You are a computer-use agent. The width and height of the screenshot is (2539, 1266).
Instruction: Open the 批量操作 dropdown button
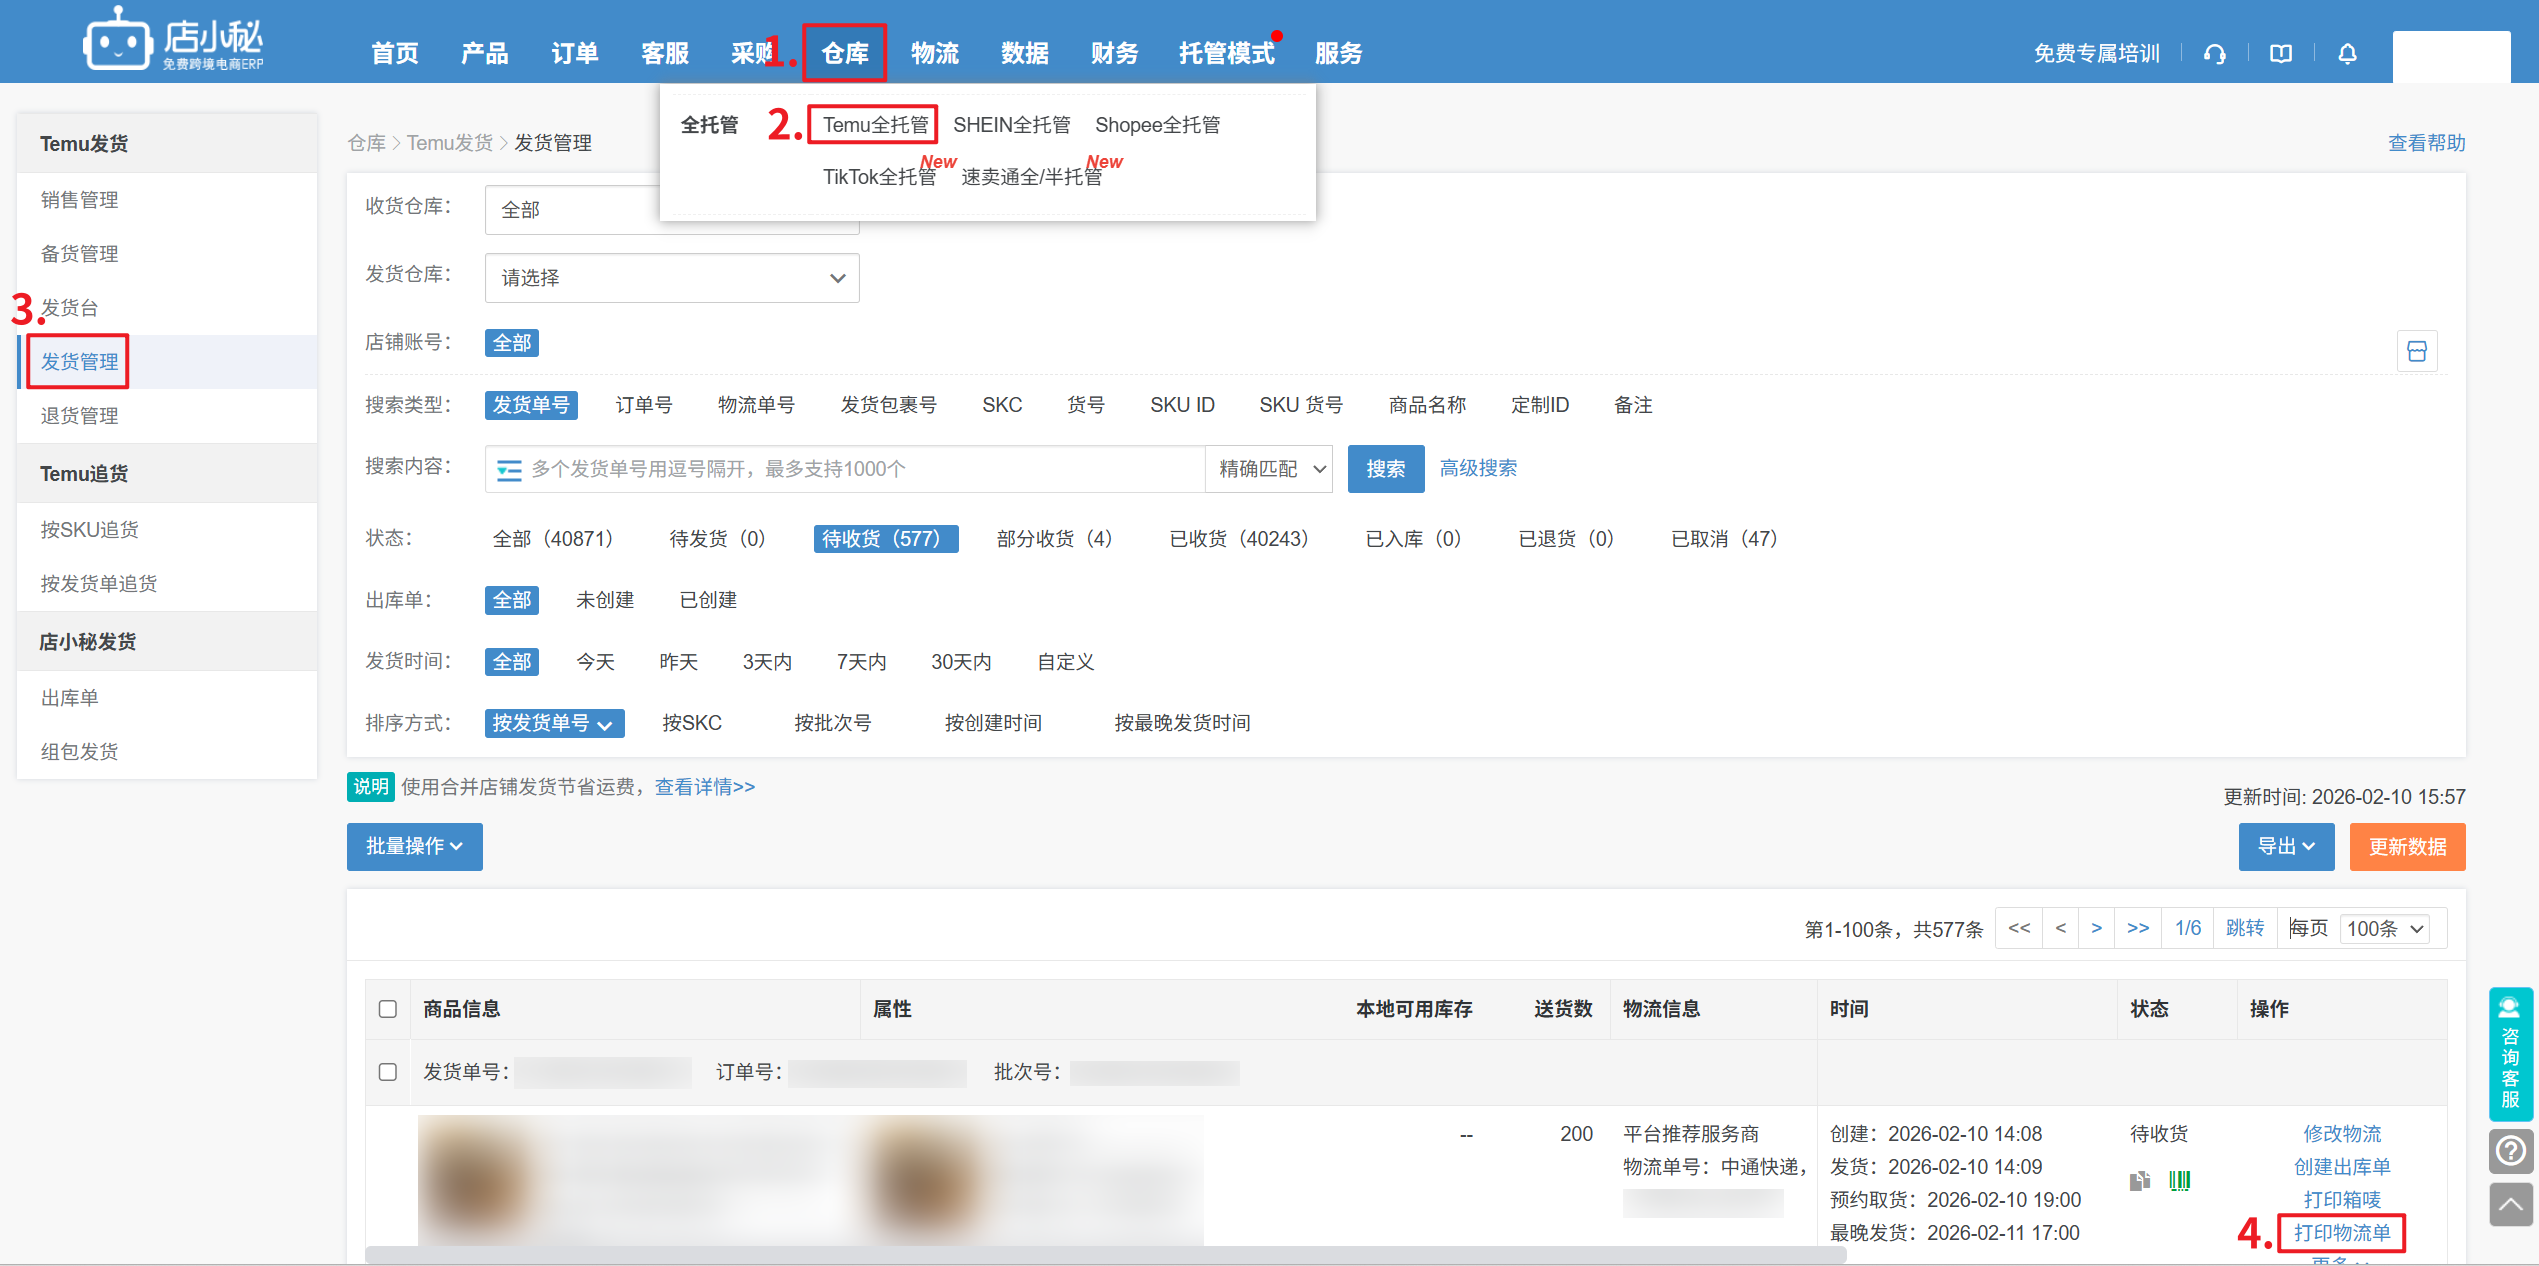[414, 847]
